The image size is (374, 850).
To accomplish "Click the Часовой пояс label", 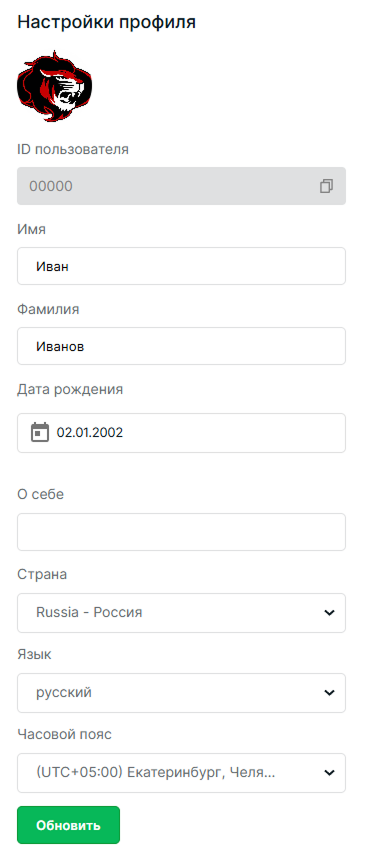I will pos(65,735).
